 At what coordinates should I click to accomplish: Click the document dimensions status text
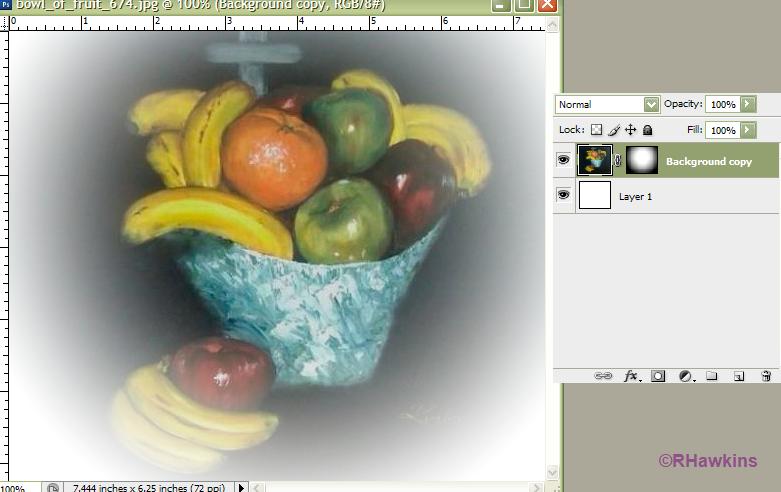[x=149, y=488]
